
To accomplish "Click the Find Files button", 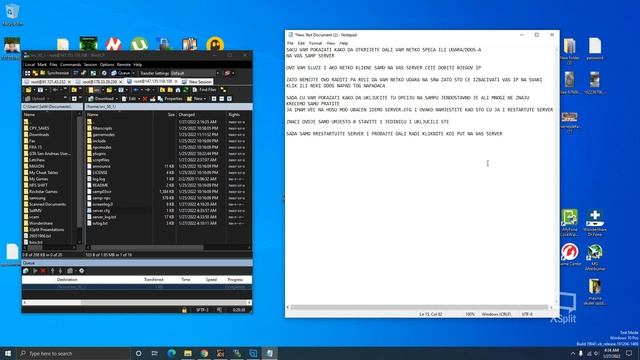I will (x=204, y=90).
